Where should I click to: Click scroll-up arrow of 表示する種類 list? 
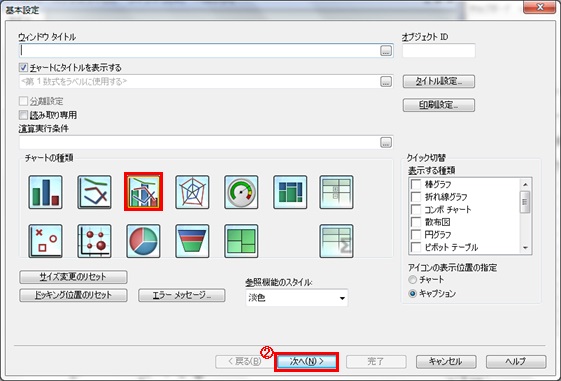[525, 184]
